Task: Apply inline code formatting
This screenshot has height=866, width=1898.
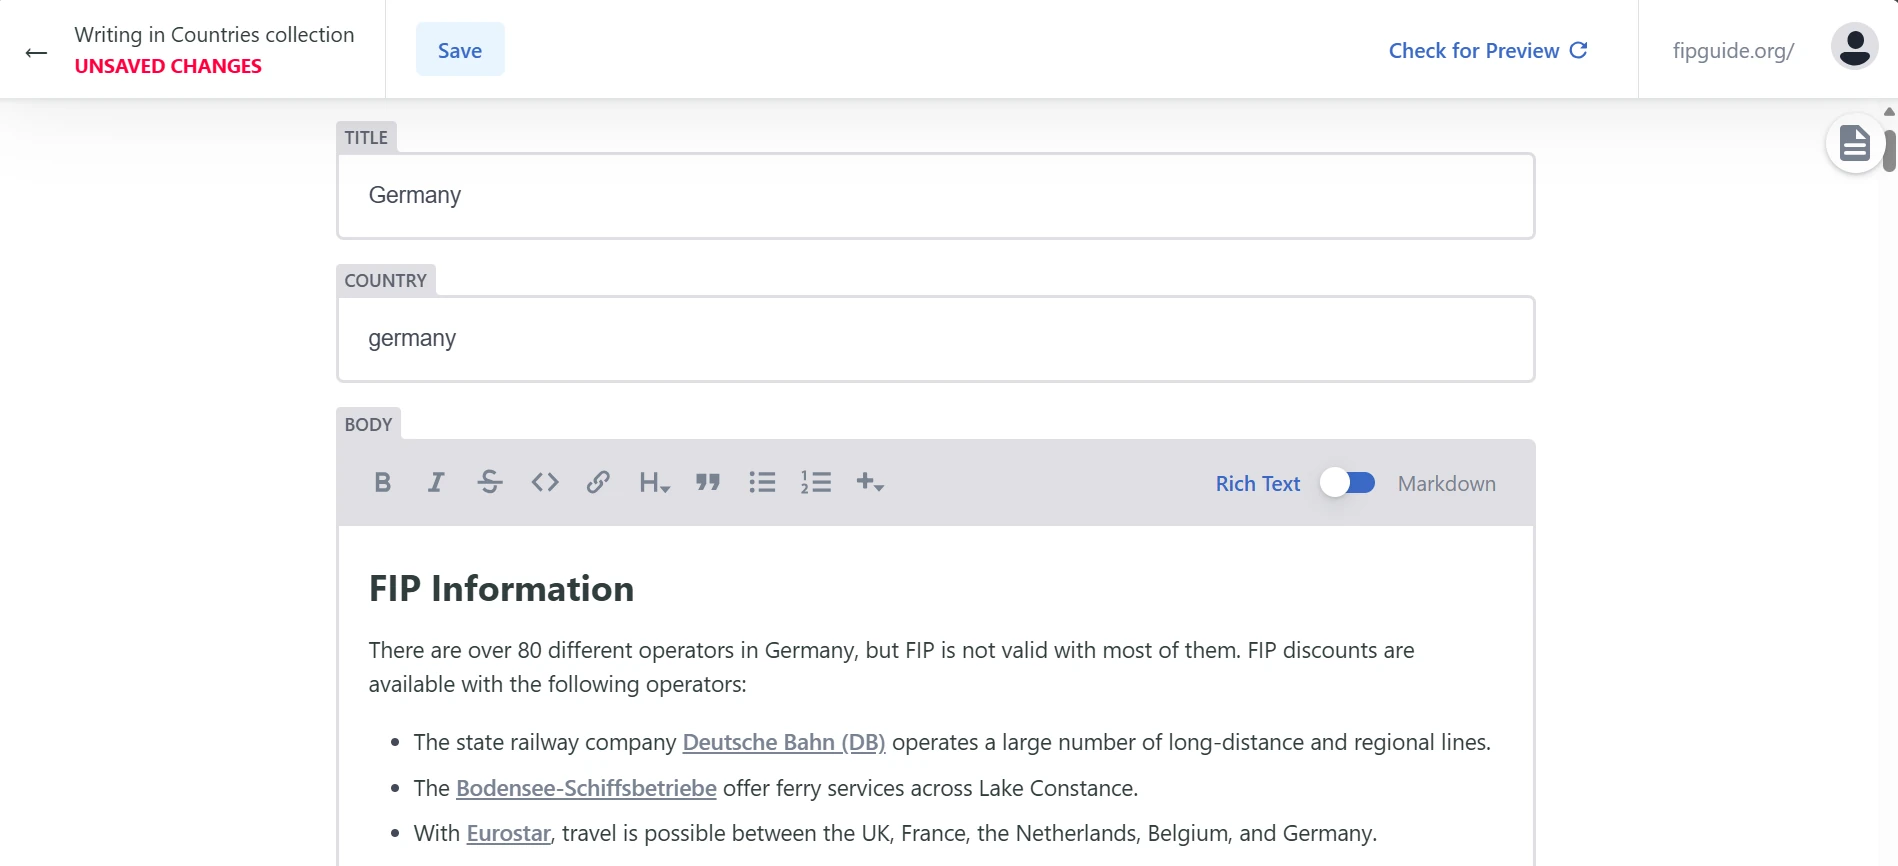Action: [x=545, y=483]
